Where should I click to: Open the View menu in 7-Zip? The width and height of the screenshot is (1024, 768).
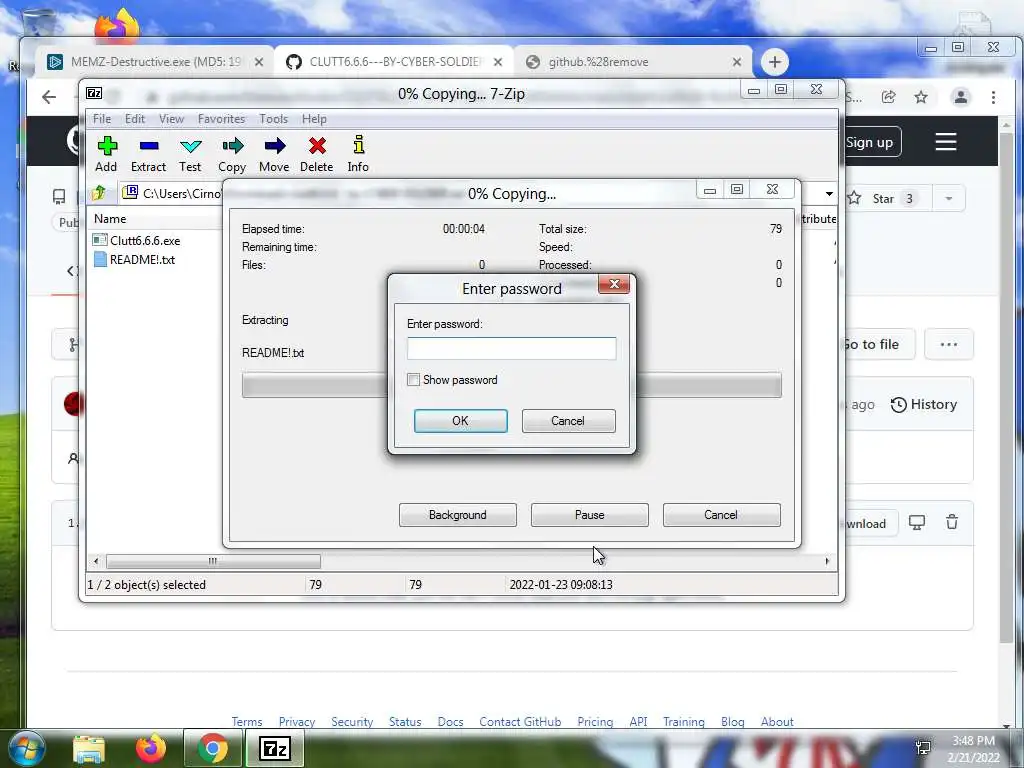coord(171,119)
